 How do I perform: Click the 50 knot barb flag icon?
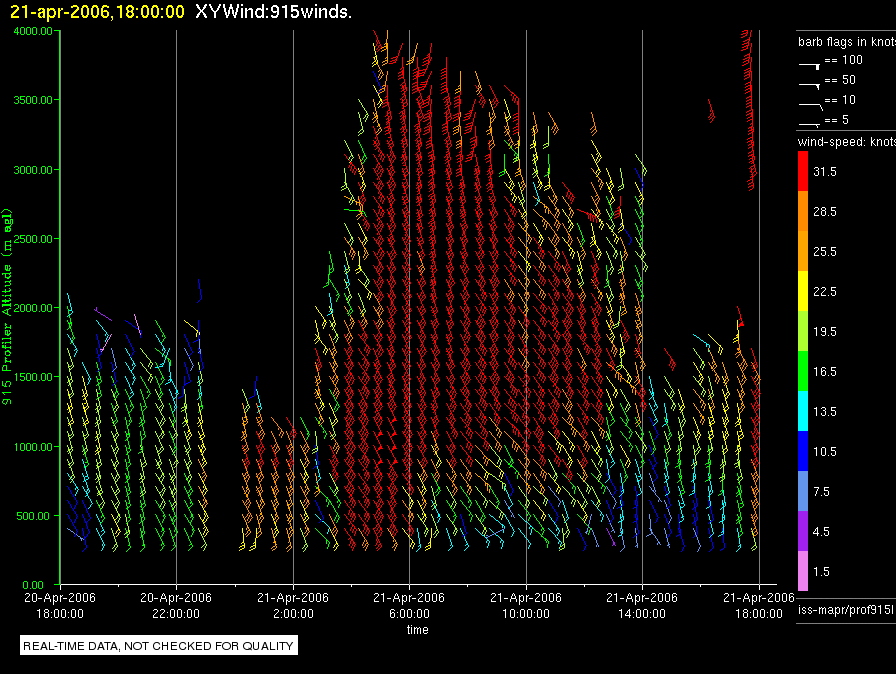pyautogui.click(x=809, y=83)
